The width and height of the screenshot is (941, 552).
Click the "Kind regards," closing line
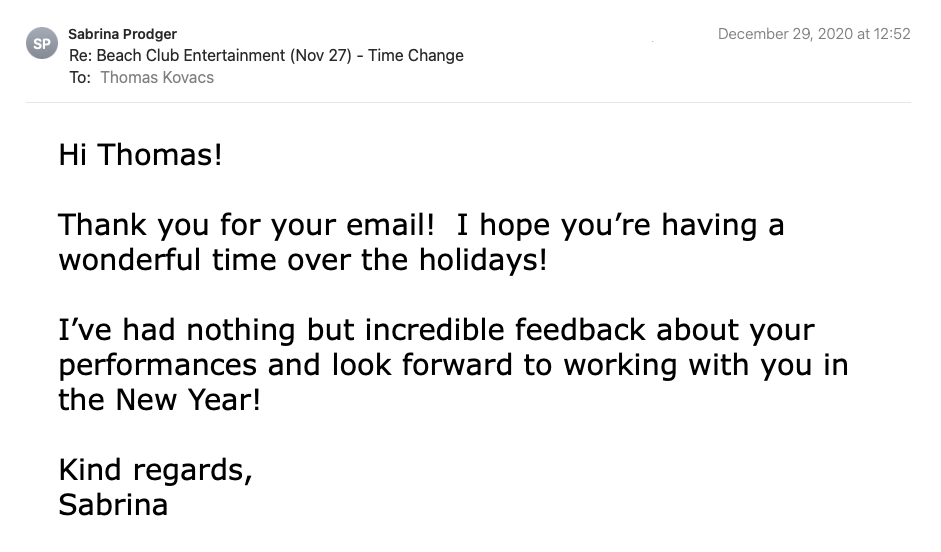point(155,470)
